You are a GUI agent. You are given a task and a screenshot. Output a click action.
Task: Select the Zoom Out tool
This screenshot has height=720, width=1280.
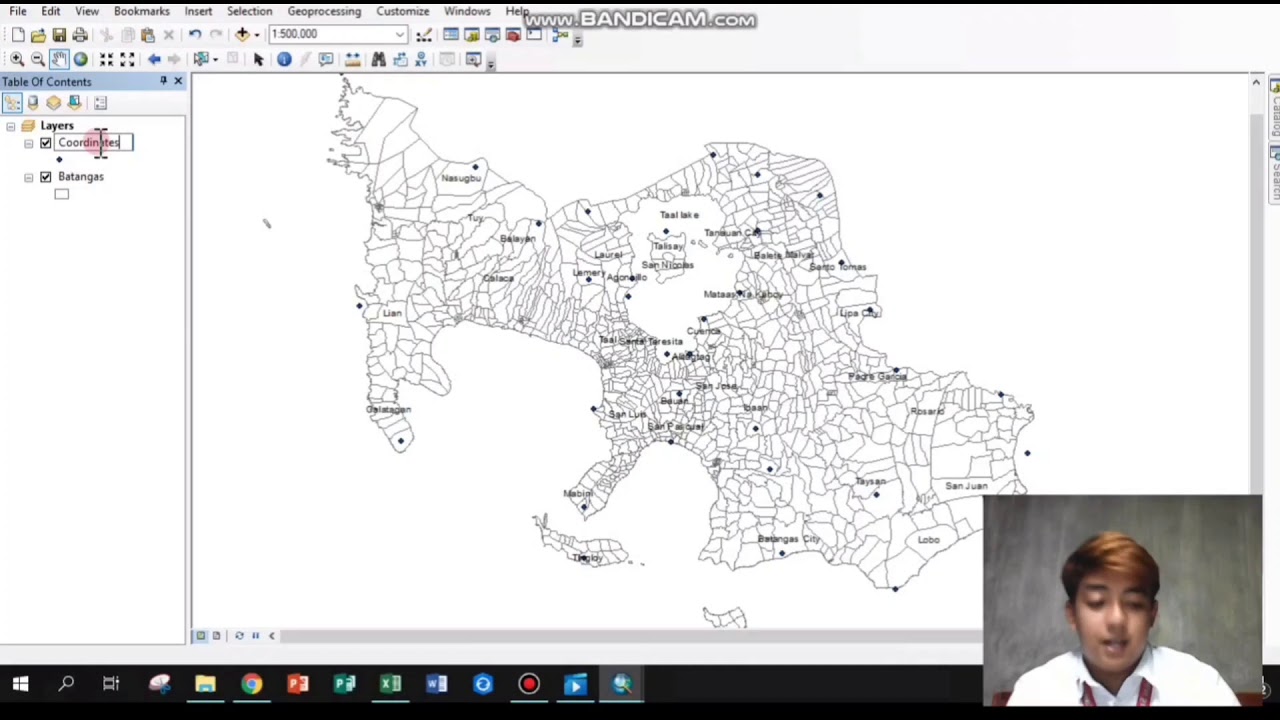click(x=38, y=59)
